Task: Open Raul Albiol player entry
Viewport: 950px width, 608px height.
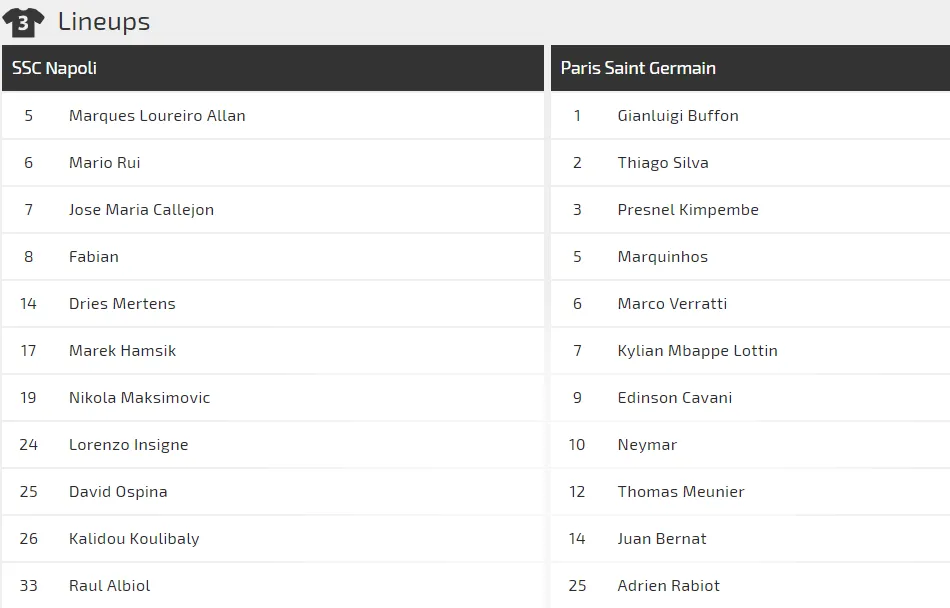Action: click(x=110, y=586)
